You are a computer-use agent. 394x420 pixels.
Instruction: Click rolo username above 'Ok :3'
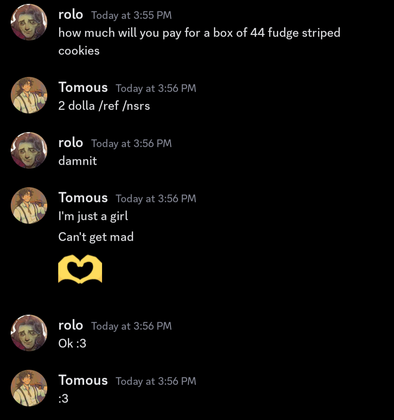click(x=71, y=325)
